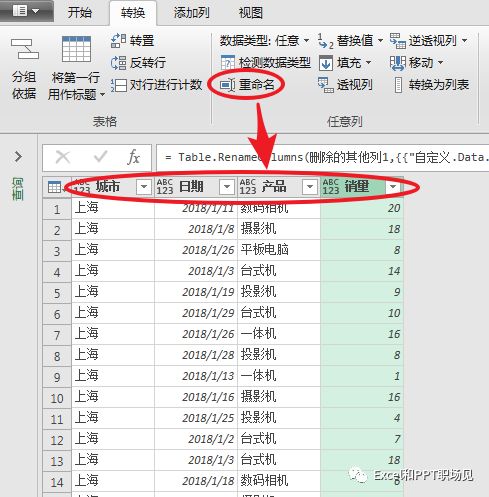489x497 pixels.
Task: Click the 产品 column type icon
Action: pos(248,187)
